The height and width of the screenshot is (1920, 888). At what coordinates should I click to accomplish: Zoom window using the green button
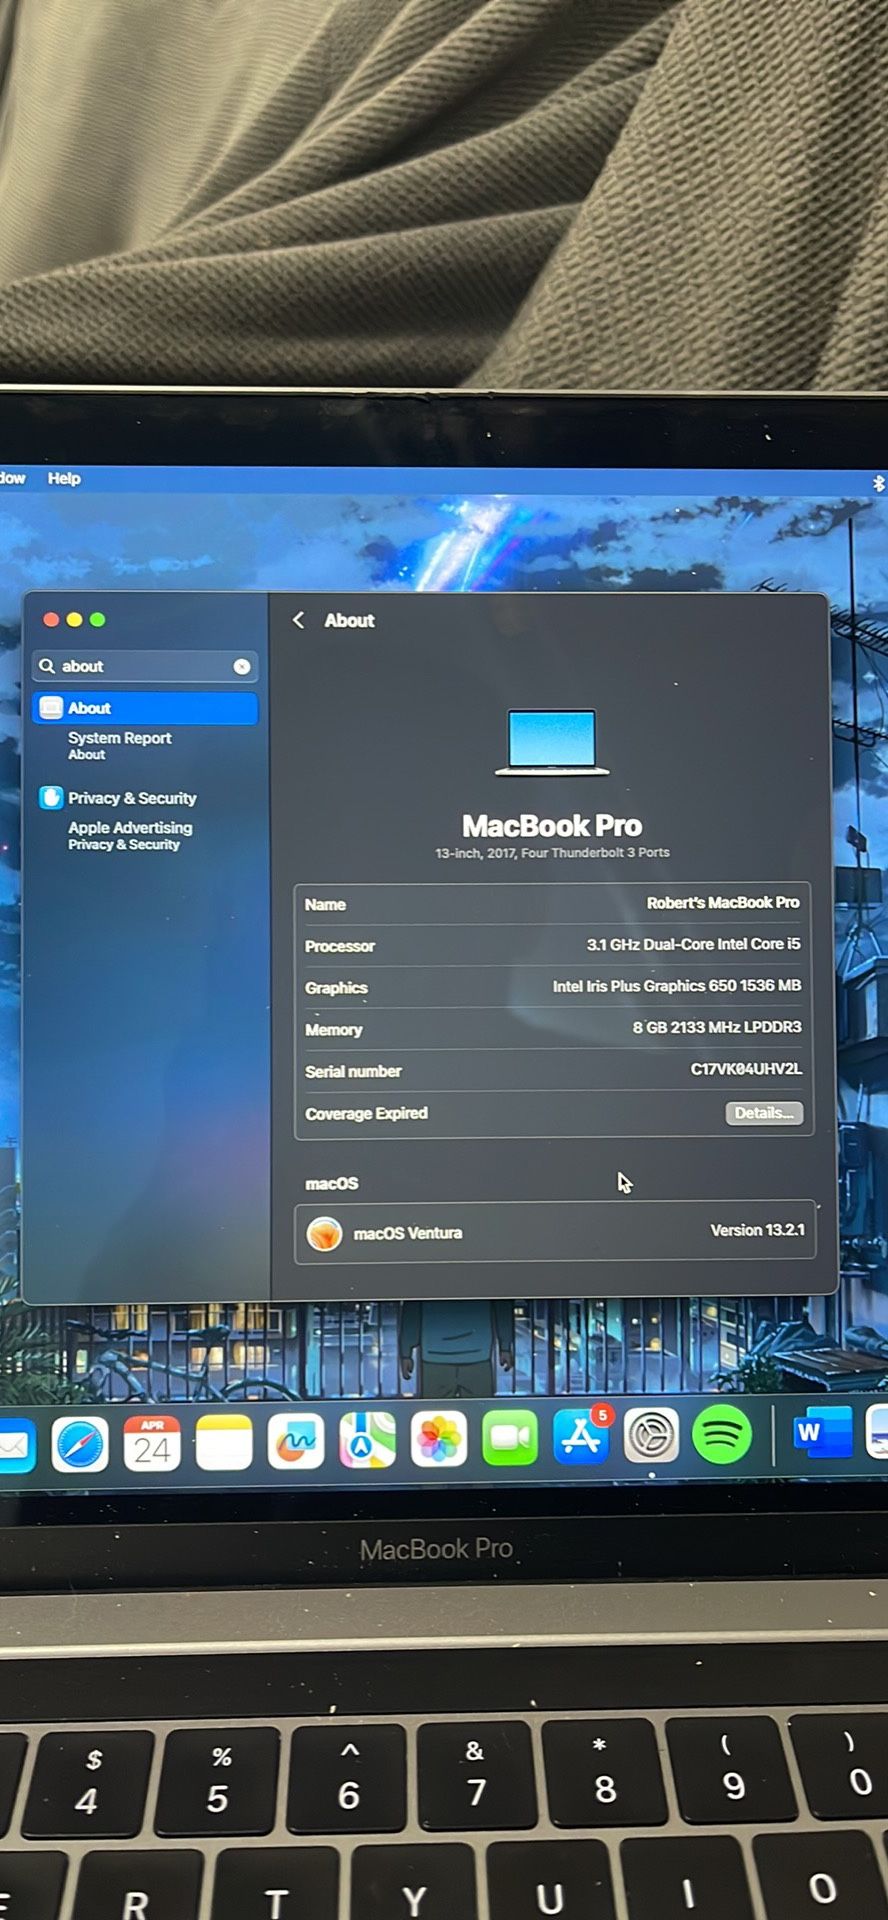click(97, 619)
